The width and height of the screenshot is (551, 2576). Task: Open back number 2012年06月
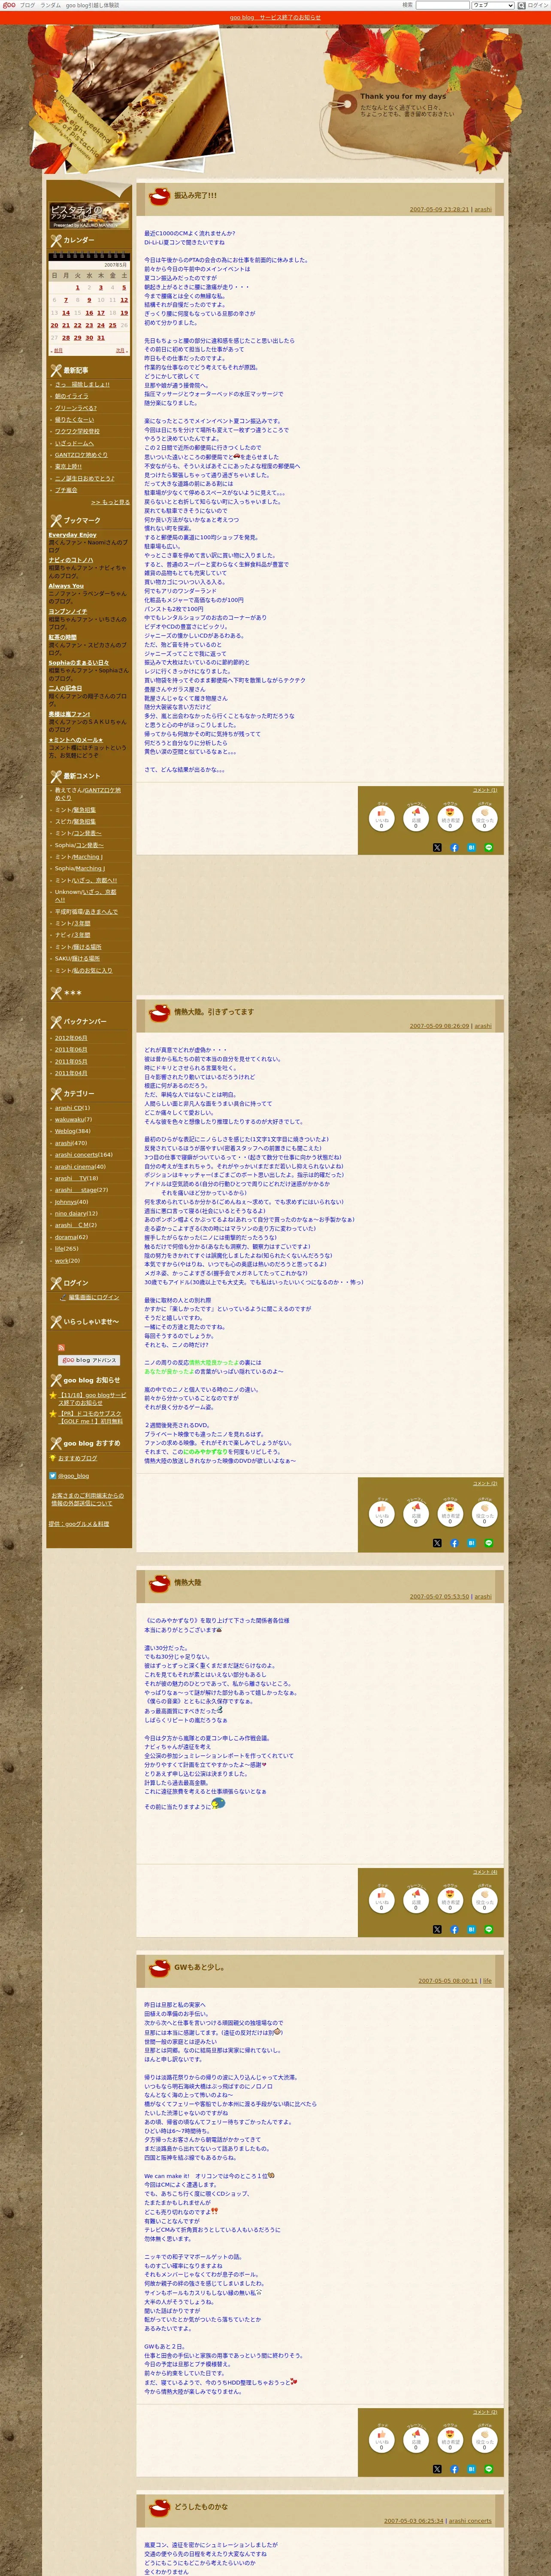click(x=71, y=1038)
